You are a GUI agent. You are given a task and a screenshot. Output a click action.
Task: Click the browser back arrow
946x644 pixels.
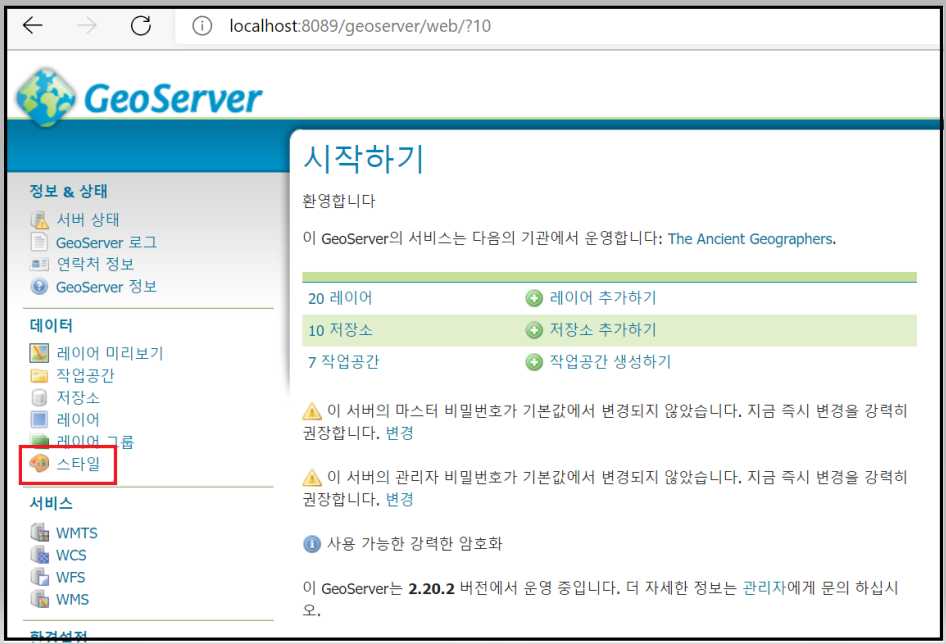coord(33,25)
